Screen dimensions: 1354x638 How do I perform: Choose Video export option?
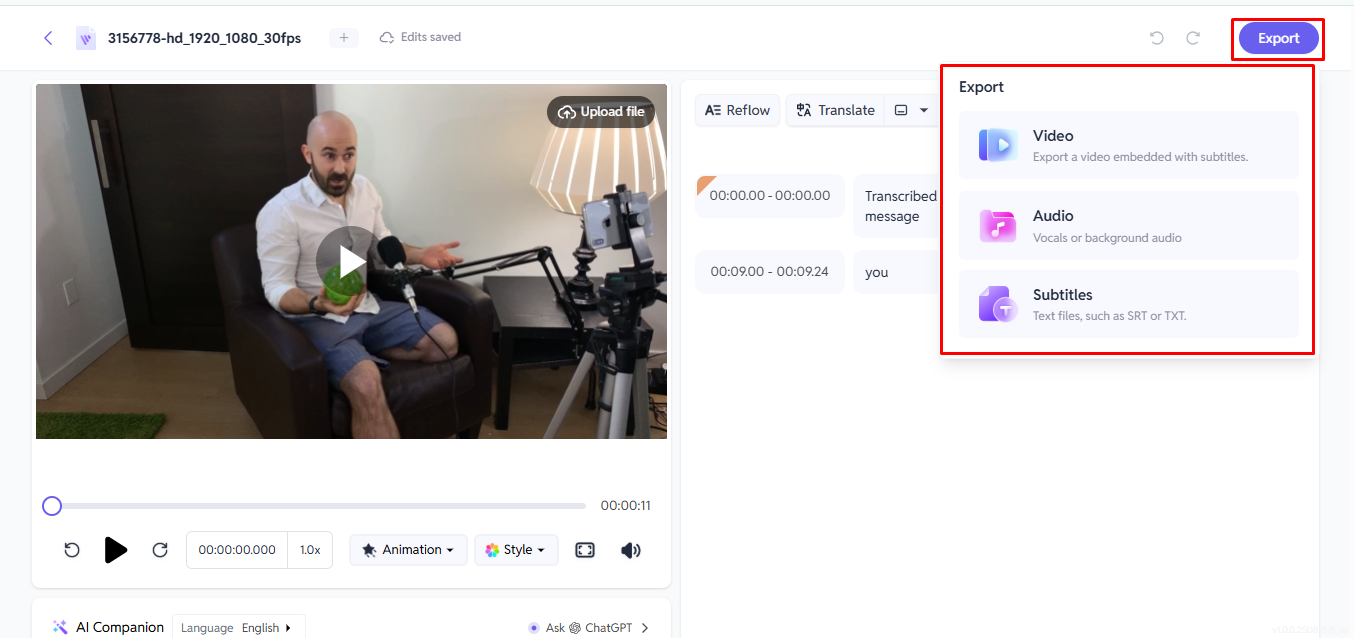pos(1128,145)
